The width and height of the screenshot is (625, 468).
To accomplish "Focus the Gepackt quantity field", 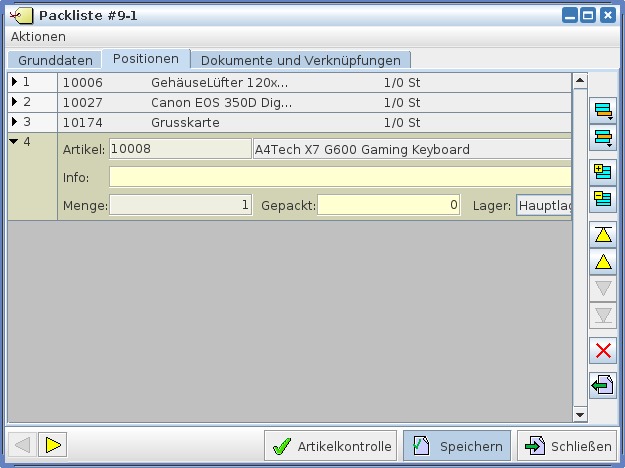I will (x=388, y=205).
